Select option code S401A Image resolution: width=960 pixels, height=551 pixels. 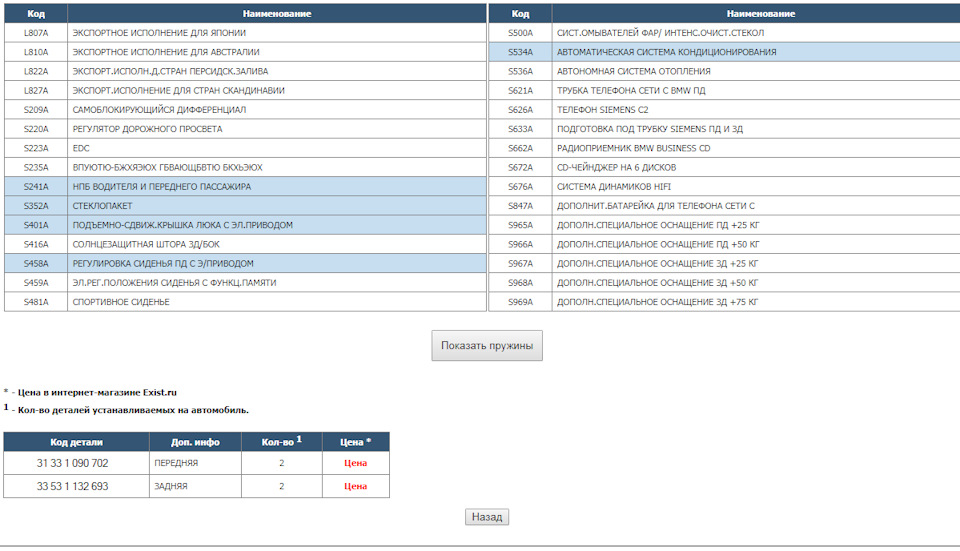(36, 225)
